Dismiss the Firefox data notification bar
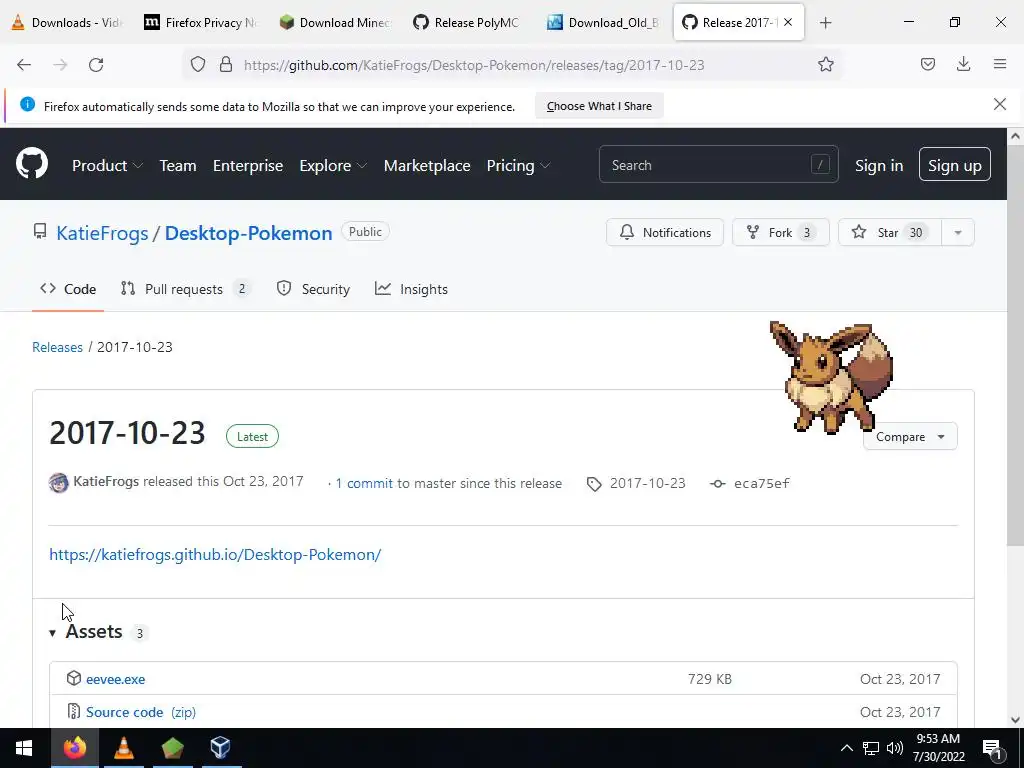1024x768 pixels. tap(999, 104)
